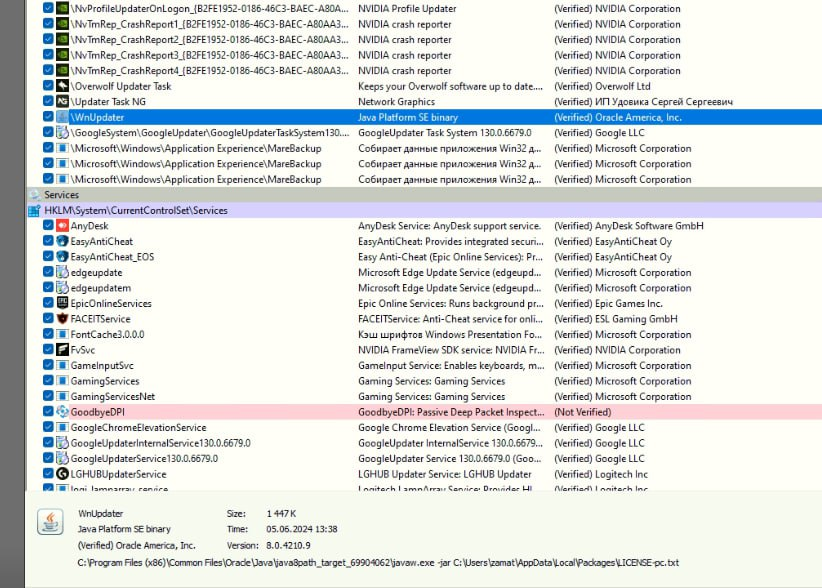Image resolution: width=822 pixels, height=588 pixels.
Task: Disable the LGHUBUpdaterService checkbox
Action: [x=48, y=474]
